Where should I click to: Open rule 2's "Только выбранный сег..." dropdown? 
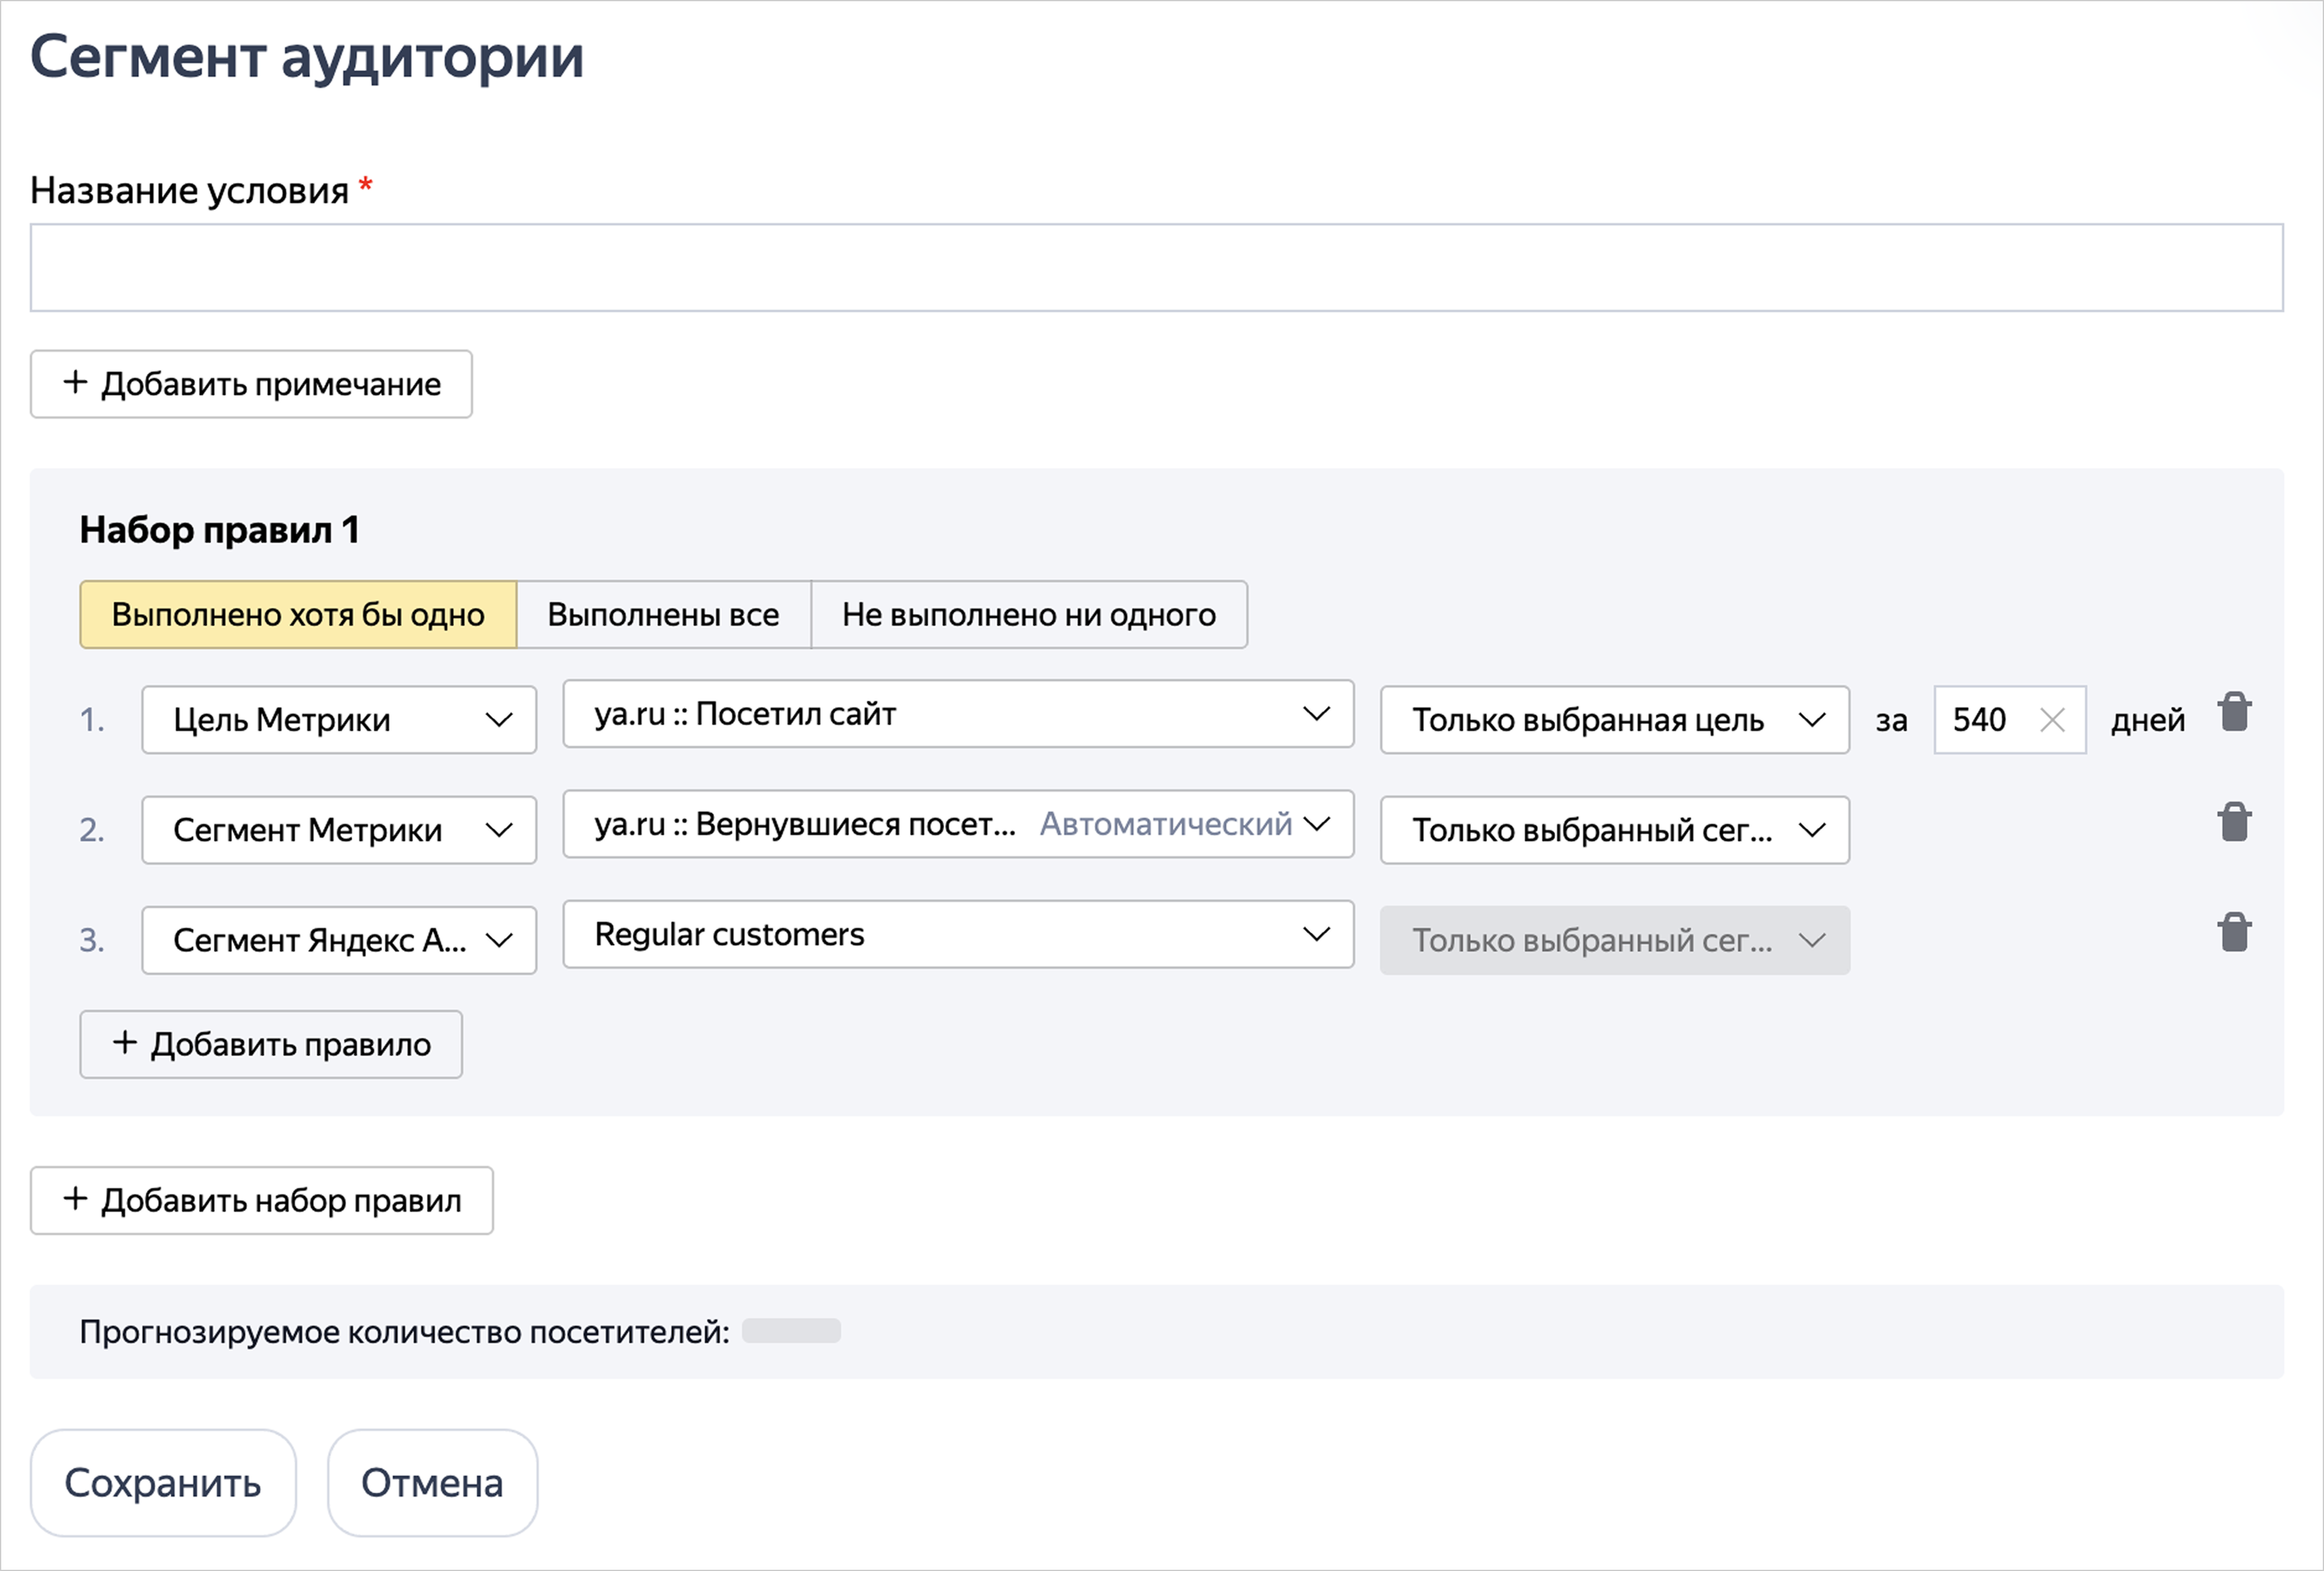(1614, 830)
